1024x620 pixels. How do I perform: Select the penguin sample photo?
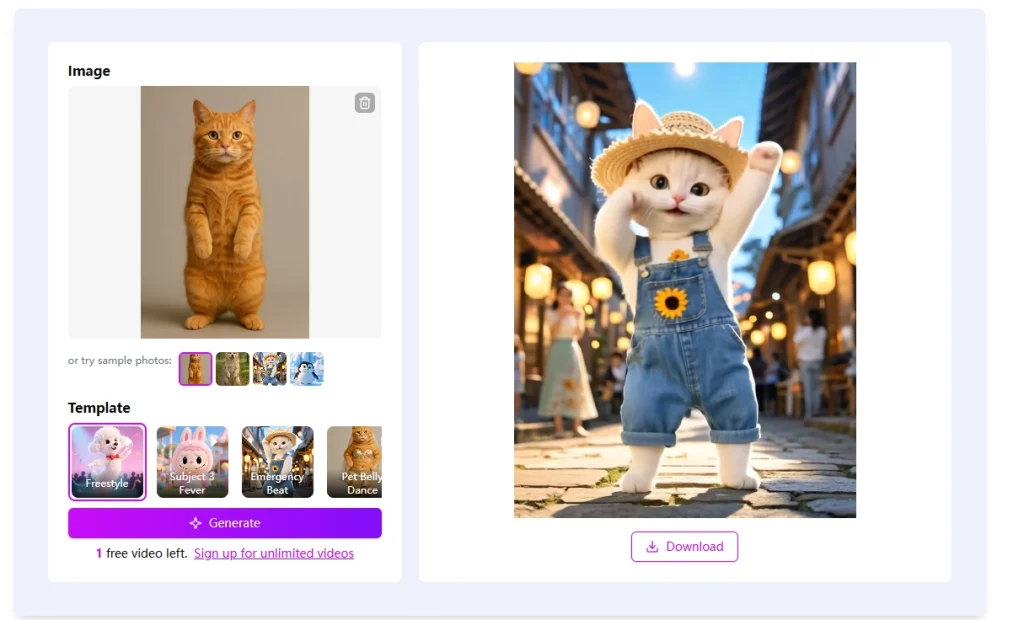click(307, 369)
